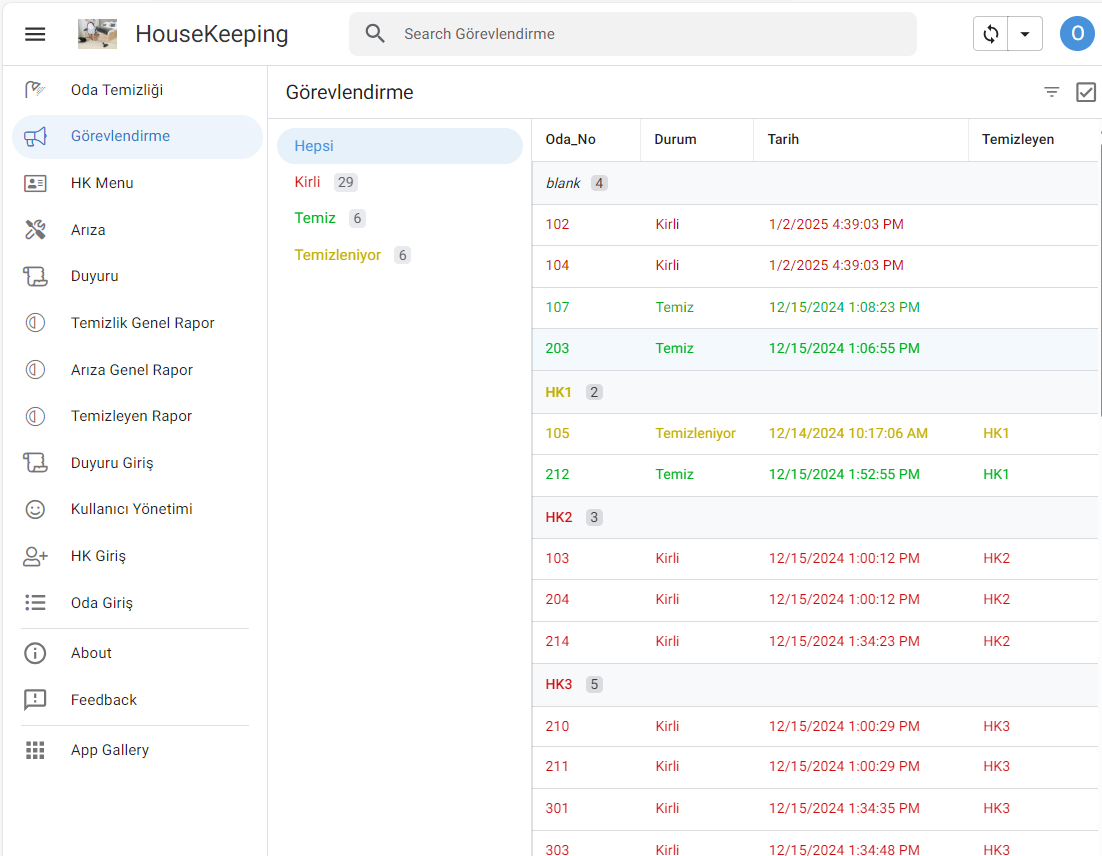Open the filter icon in Görevlendirme header

tap(1051, 92)
